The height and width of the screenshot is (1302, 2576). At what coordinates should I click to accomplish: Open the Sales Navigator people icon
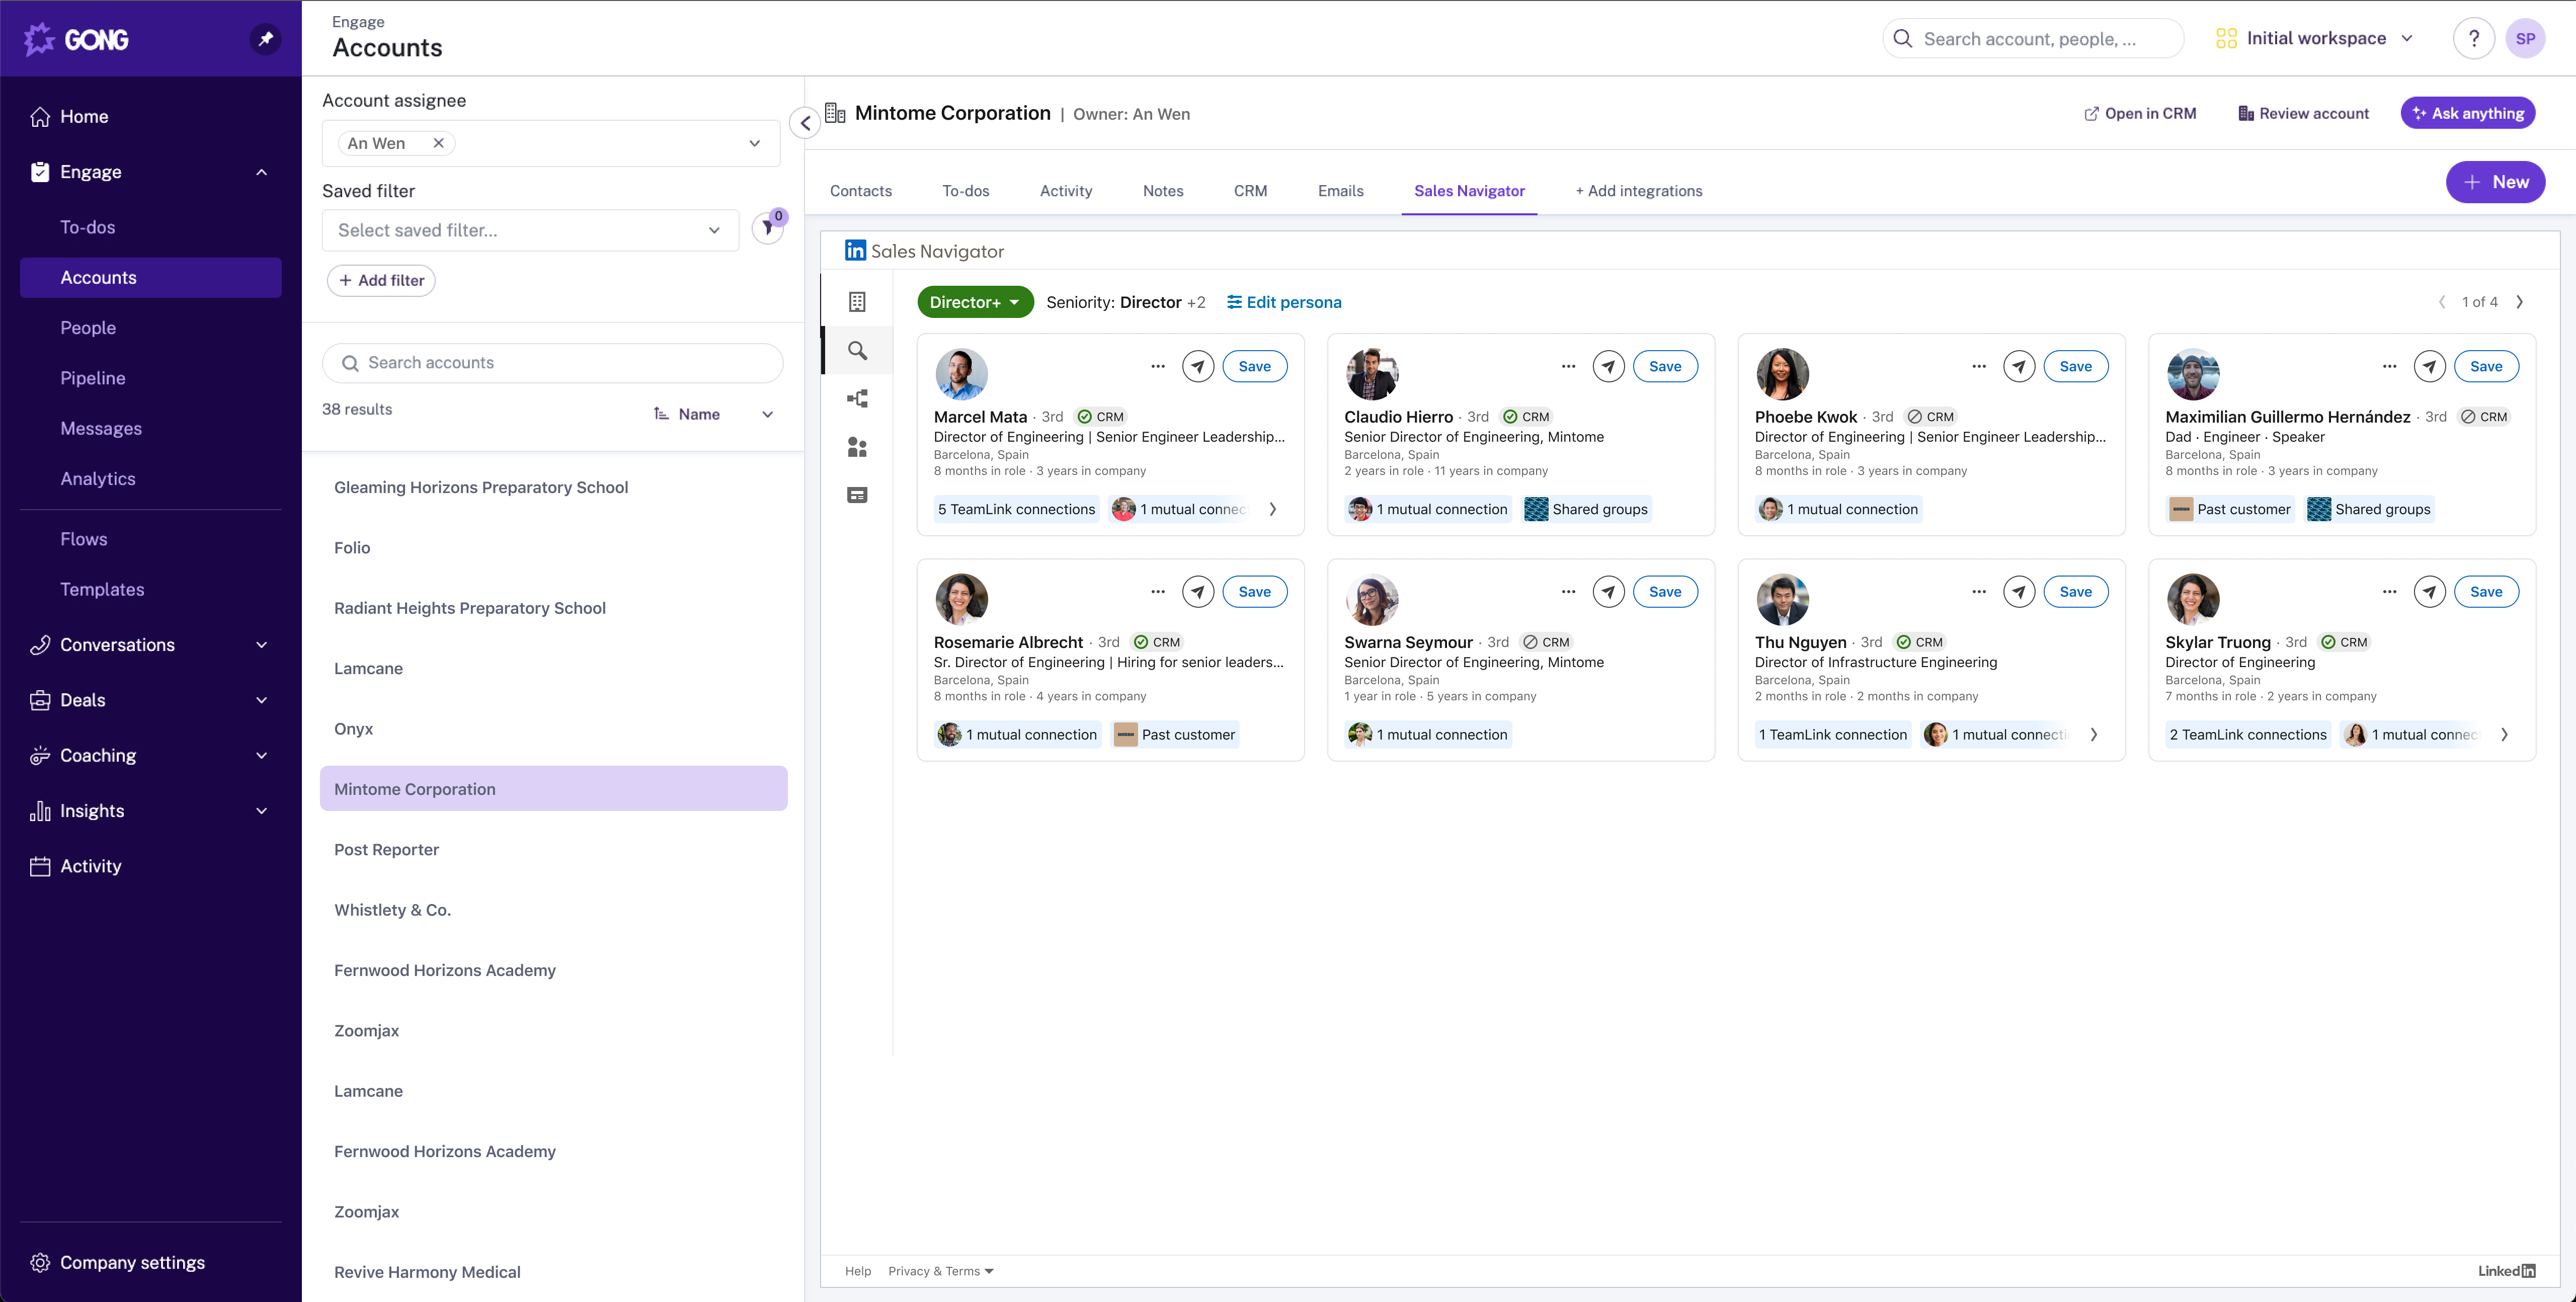coord(857,447)
